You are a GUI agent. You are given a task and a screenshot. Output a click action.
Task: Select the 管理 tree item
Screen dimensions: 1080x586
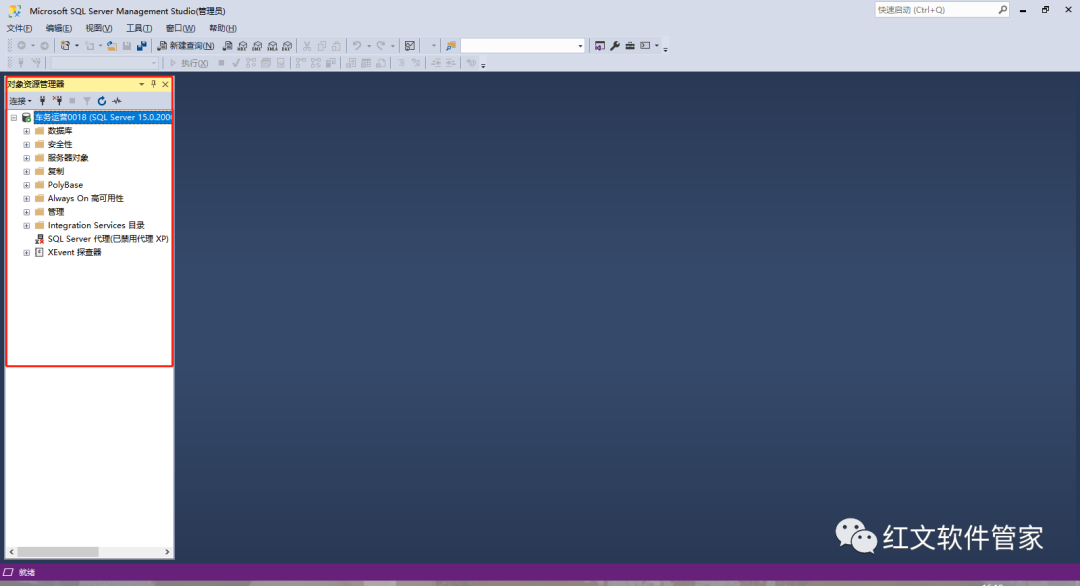55,212
